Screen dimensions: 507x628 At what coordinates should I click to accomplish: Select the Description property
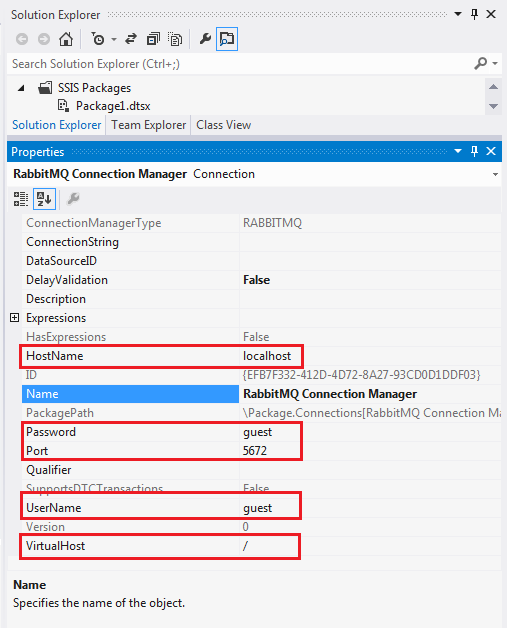56,299
